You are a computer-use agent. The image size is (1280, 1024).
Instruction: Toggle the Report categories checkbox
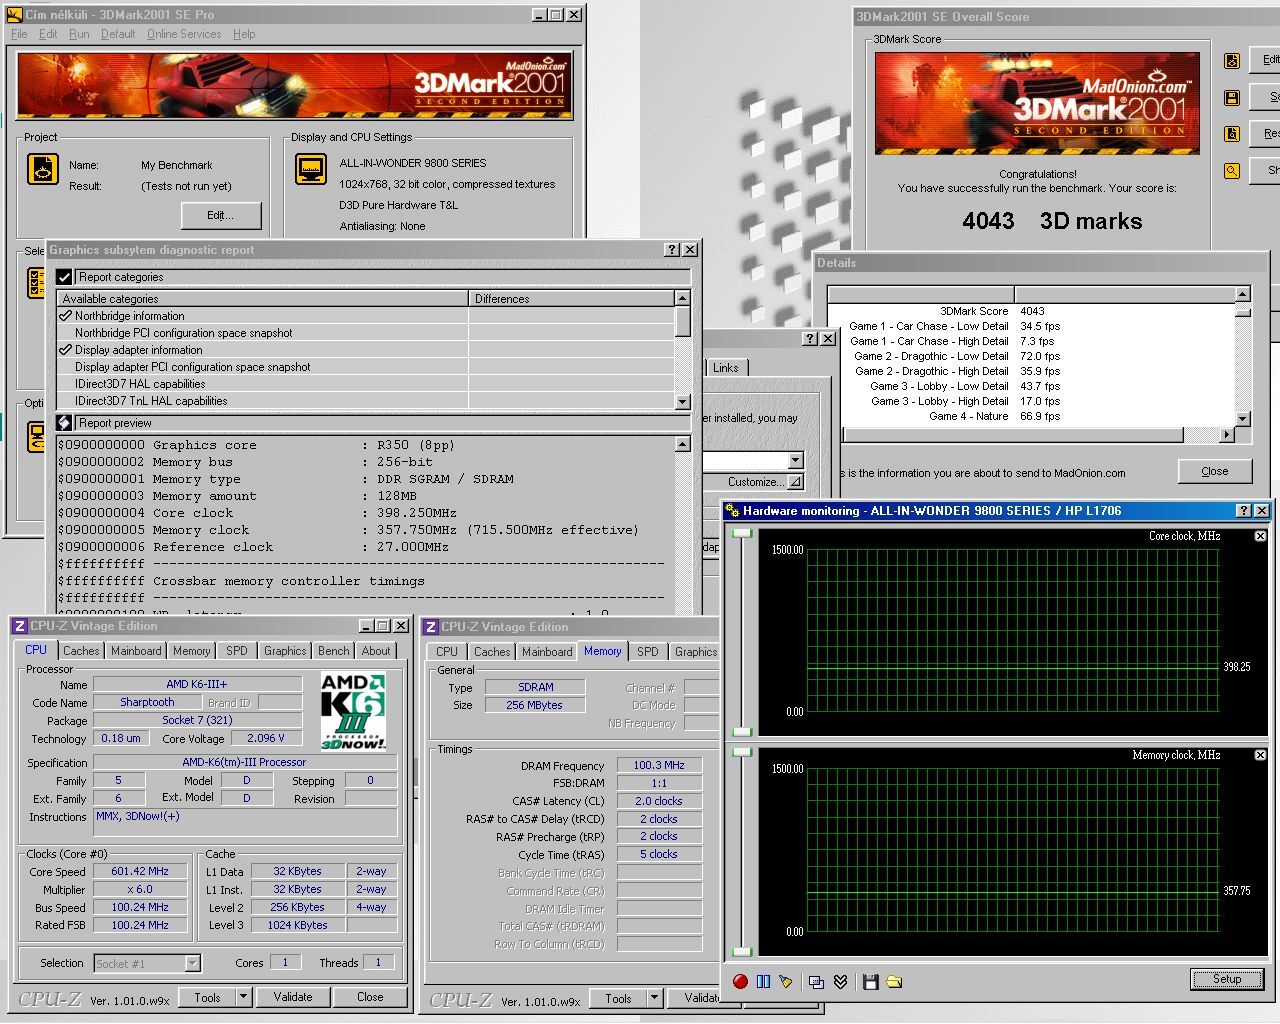[x=64, y=277]
